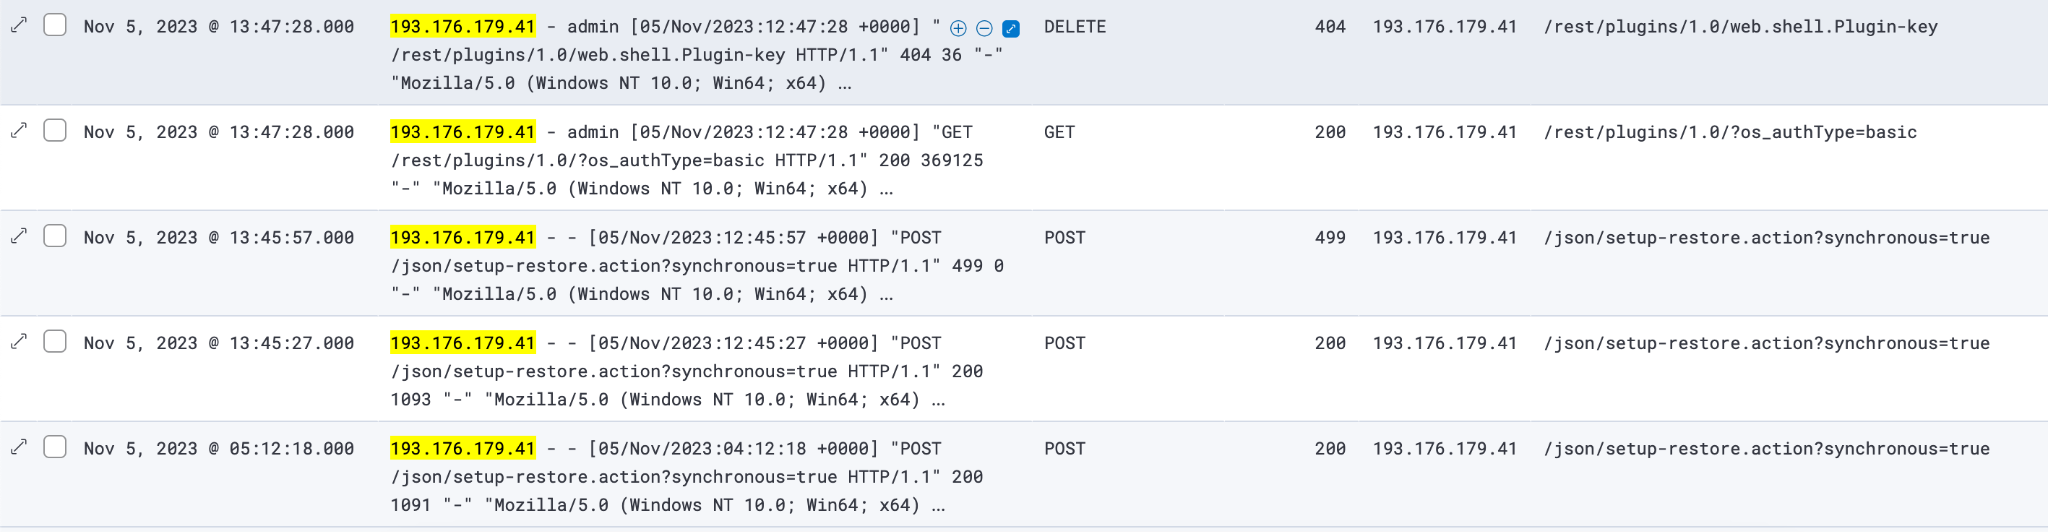Click the filter-for-value plus icon in the DELETE row

click(958, 28)
